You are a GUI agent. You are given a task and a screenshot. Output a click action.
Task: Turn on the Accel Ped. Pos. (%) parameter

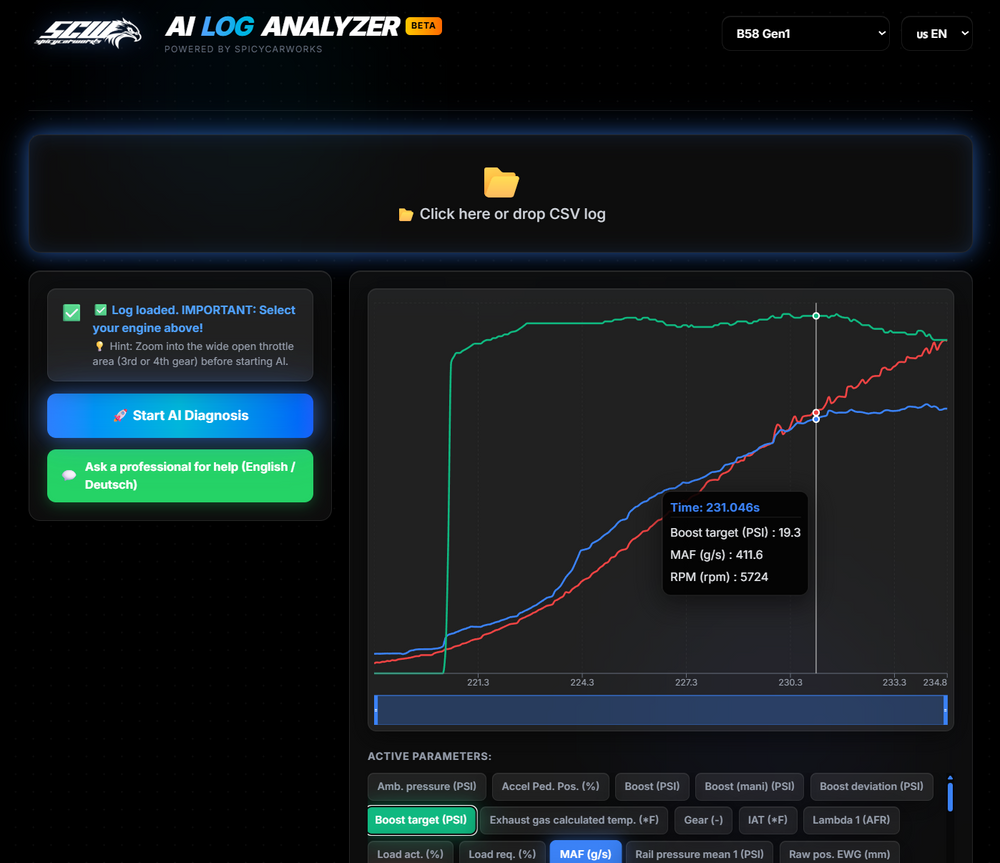point(550,787)
